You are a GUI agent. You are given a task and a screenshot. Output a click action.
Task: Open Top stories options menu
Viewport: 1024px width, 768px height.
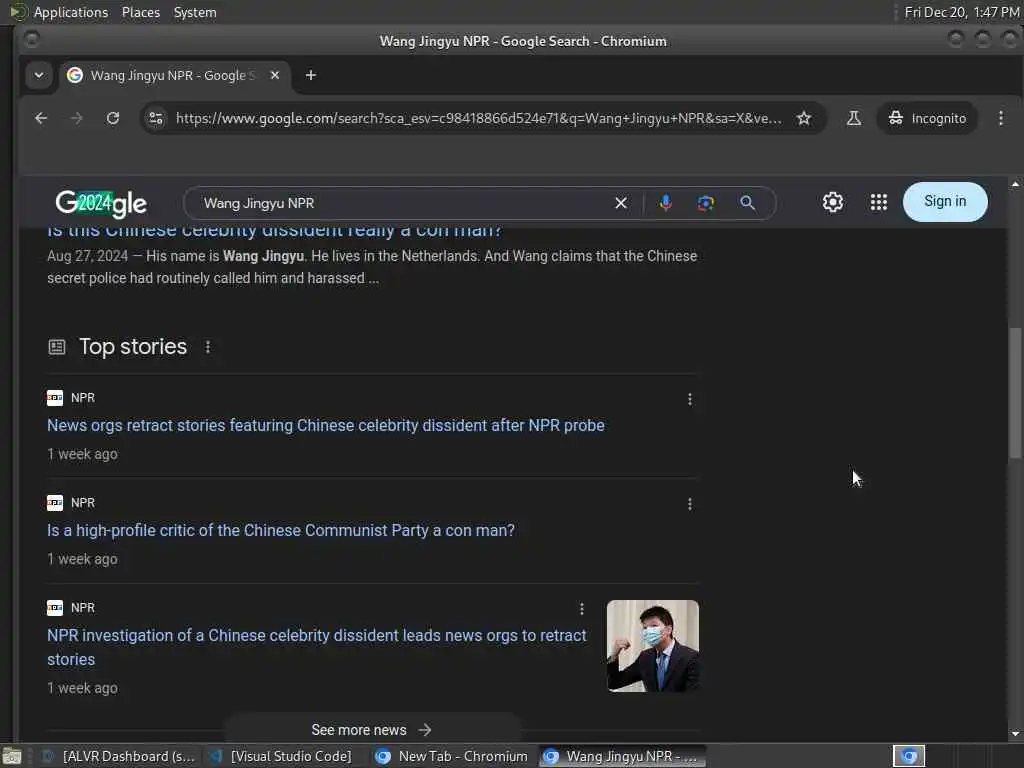point(208,347)
